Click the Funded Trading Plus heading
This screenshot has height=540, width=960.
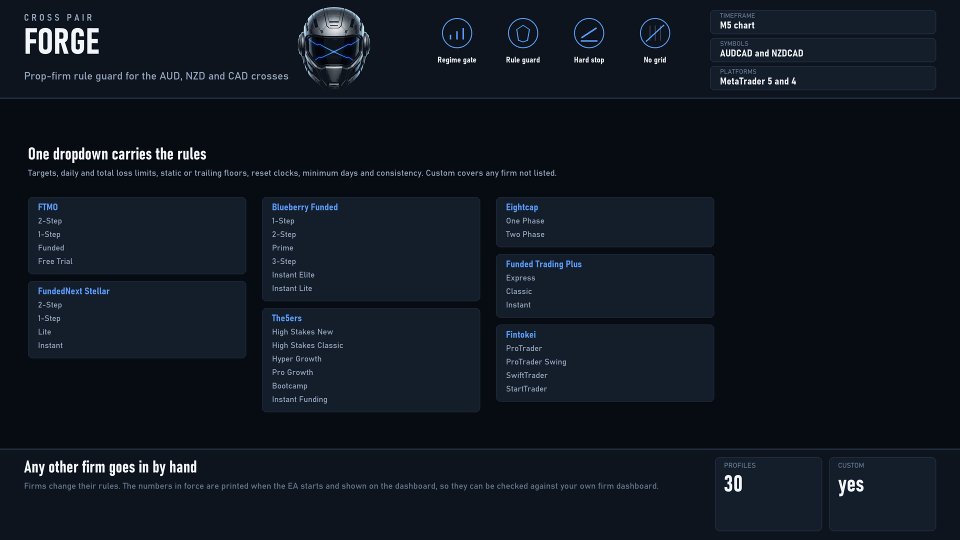tap(544, 264)
